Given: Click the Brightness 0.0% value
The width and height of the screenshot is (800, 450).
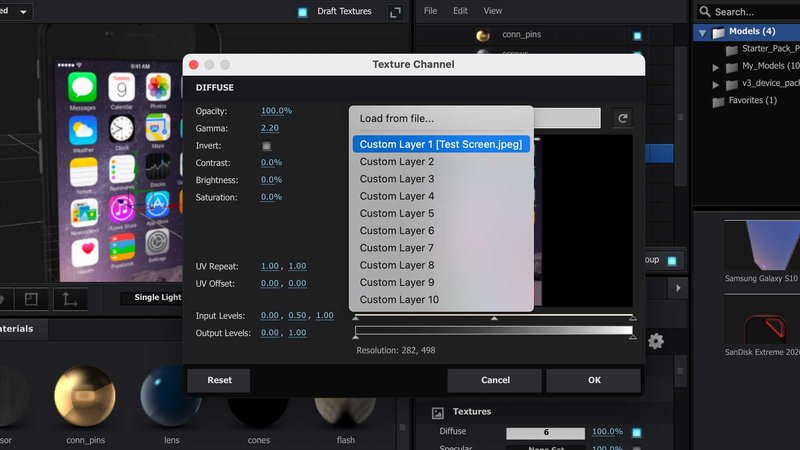Looking at the screenshot, I should (271, 180).
